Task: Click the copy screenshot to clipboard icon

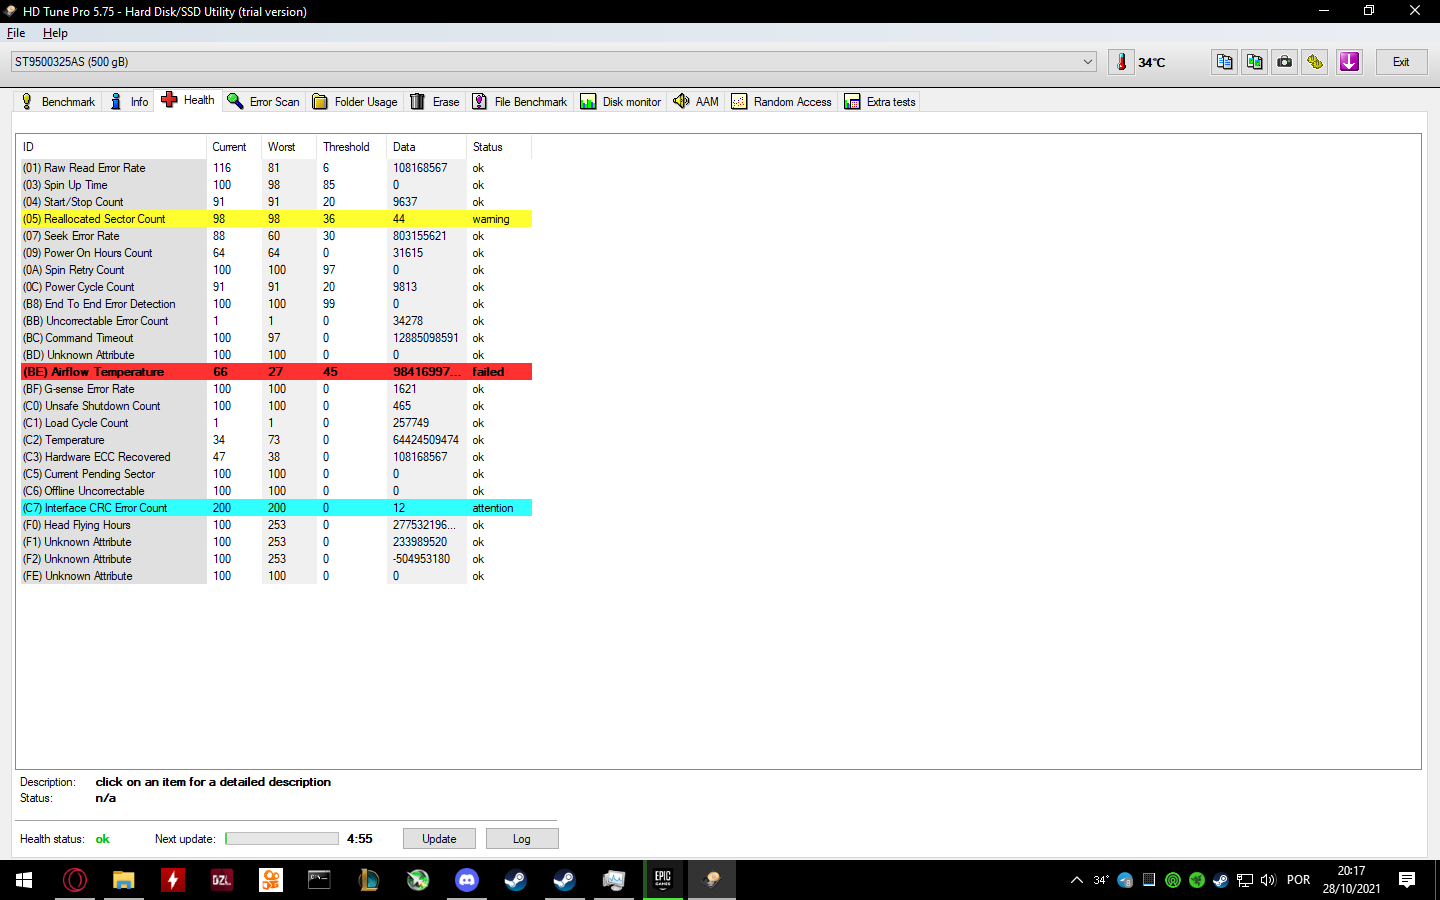Action: click(x=1254, y=62)
